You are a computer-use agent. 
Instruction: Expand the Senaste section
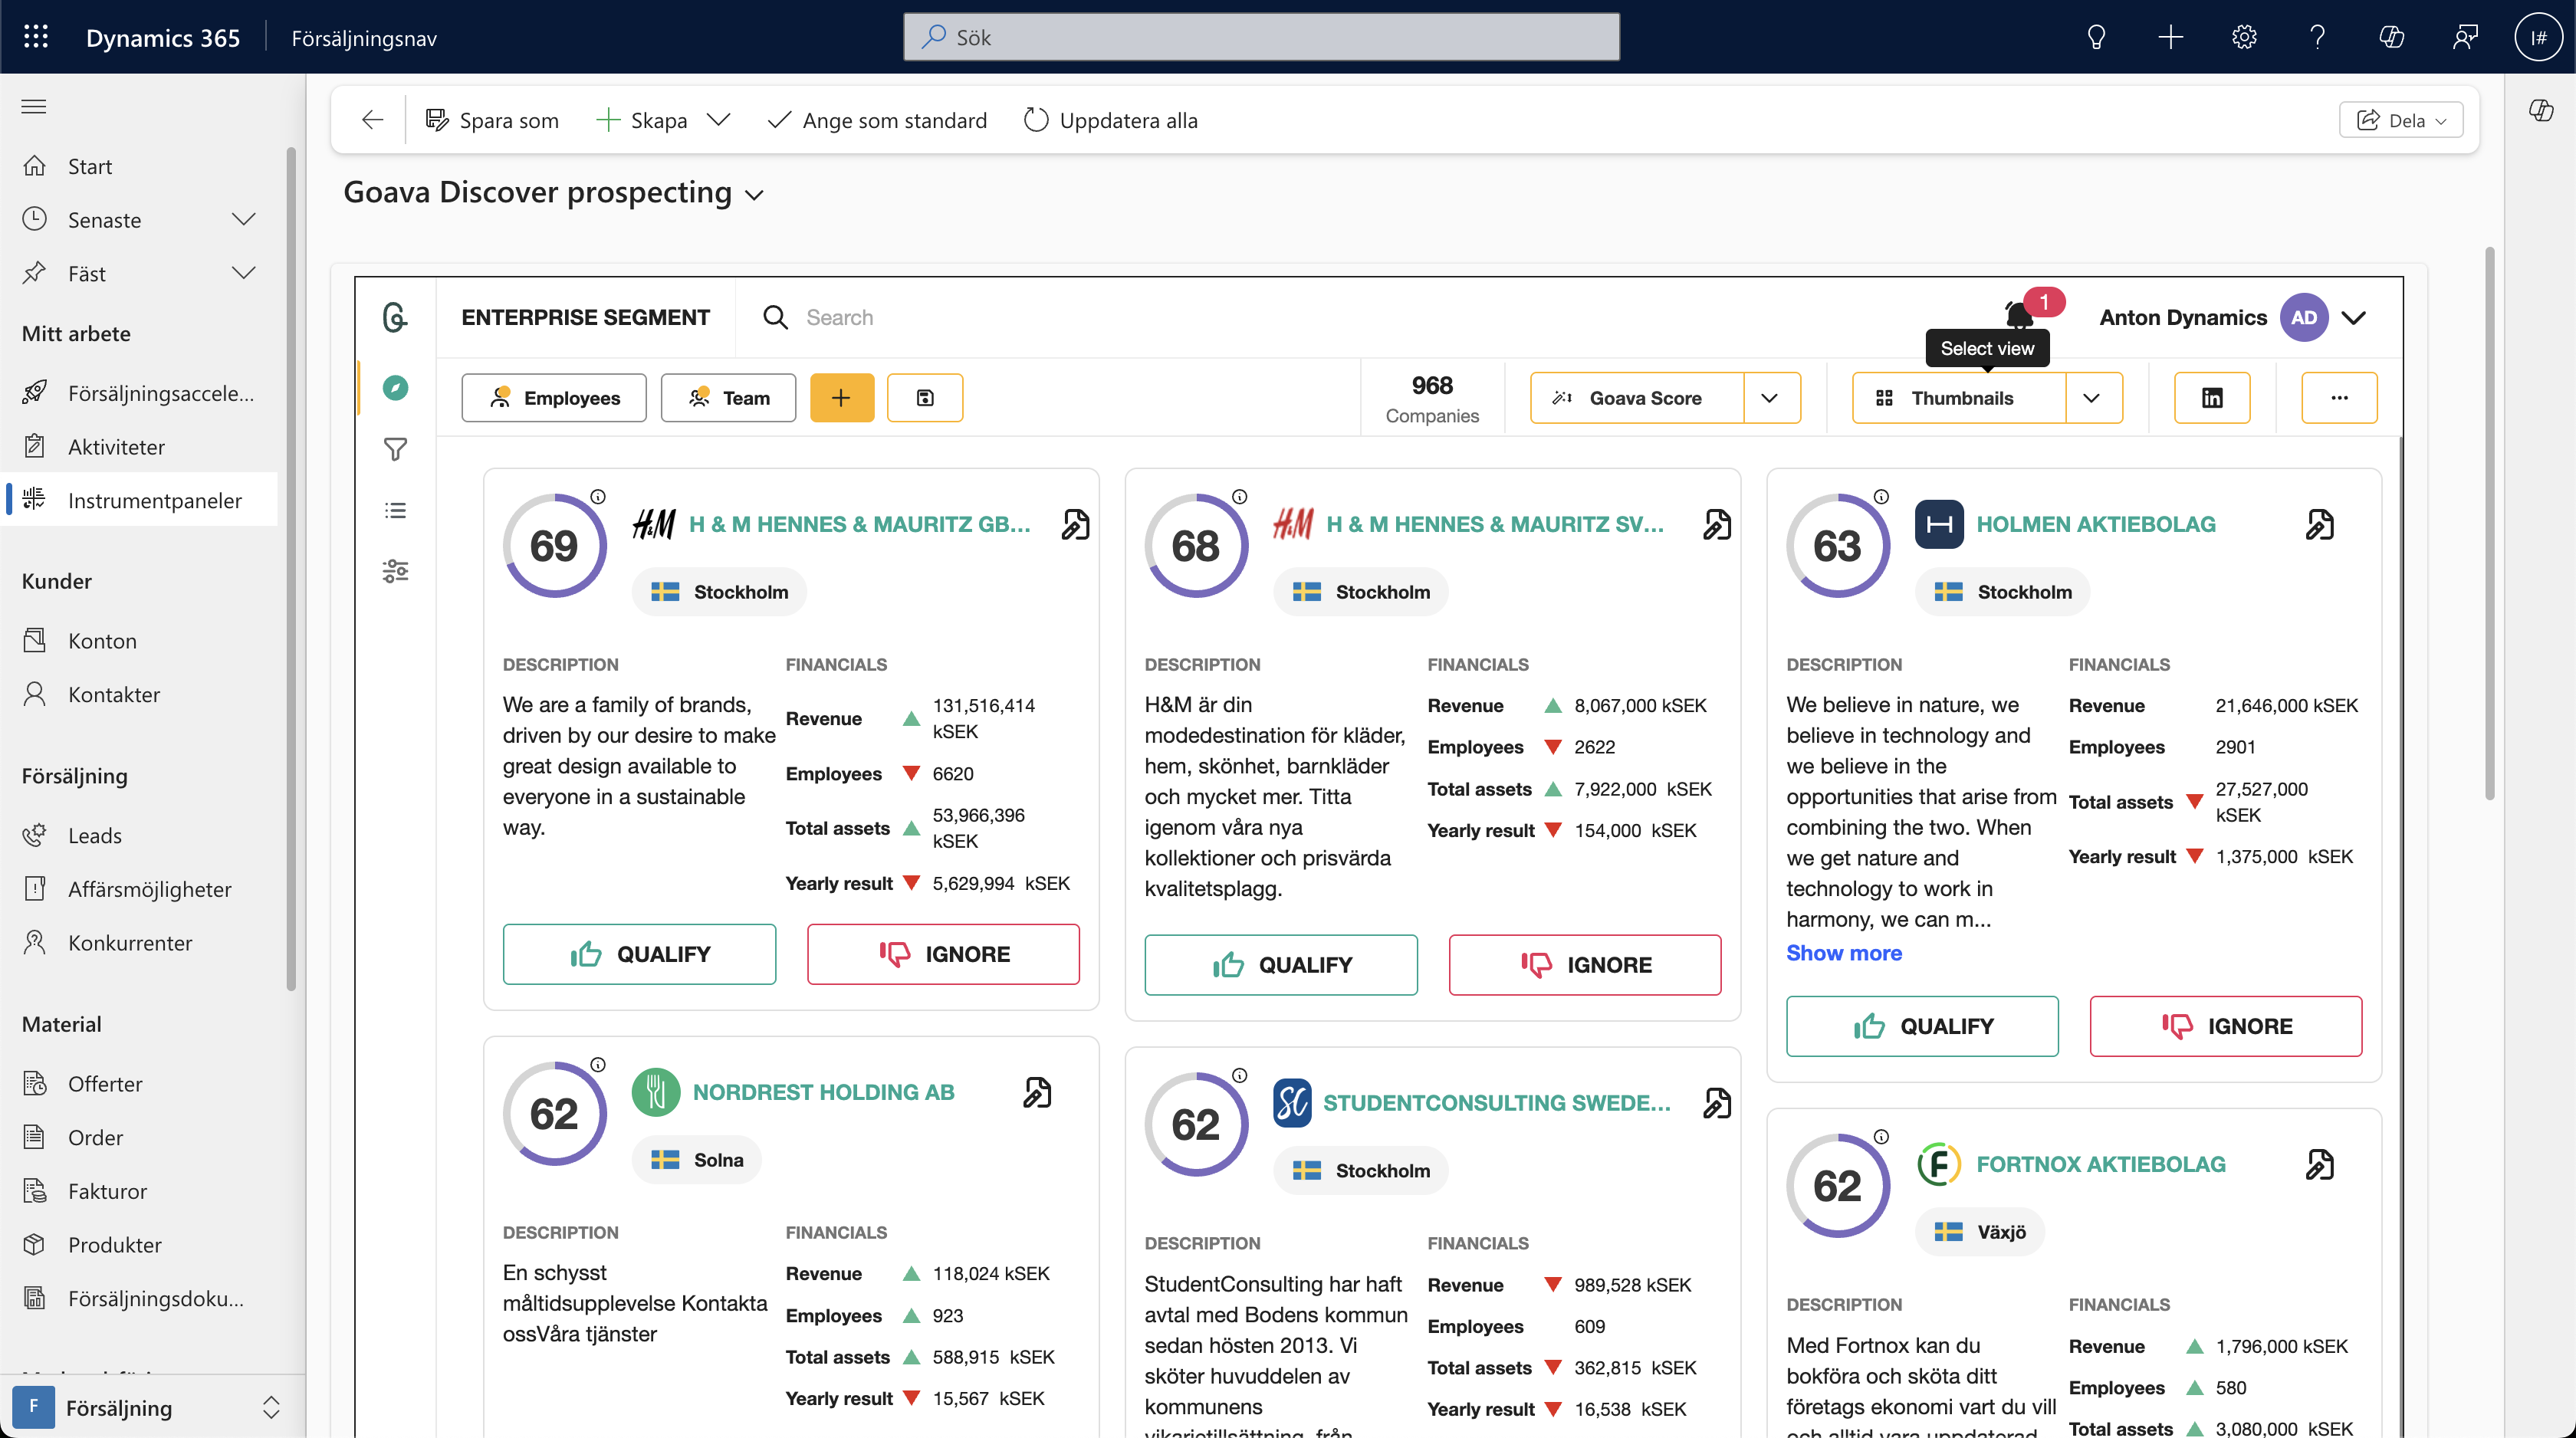click(243, 219)
